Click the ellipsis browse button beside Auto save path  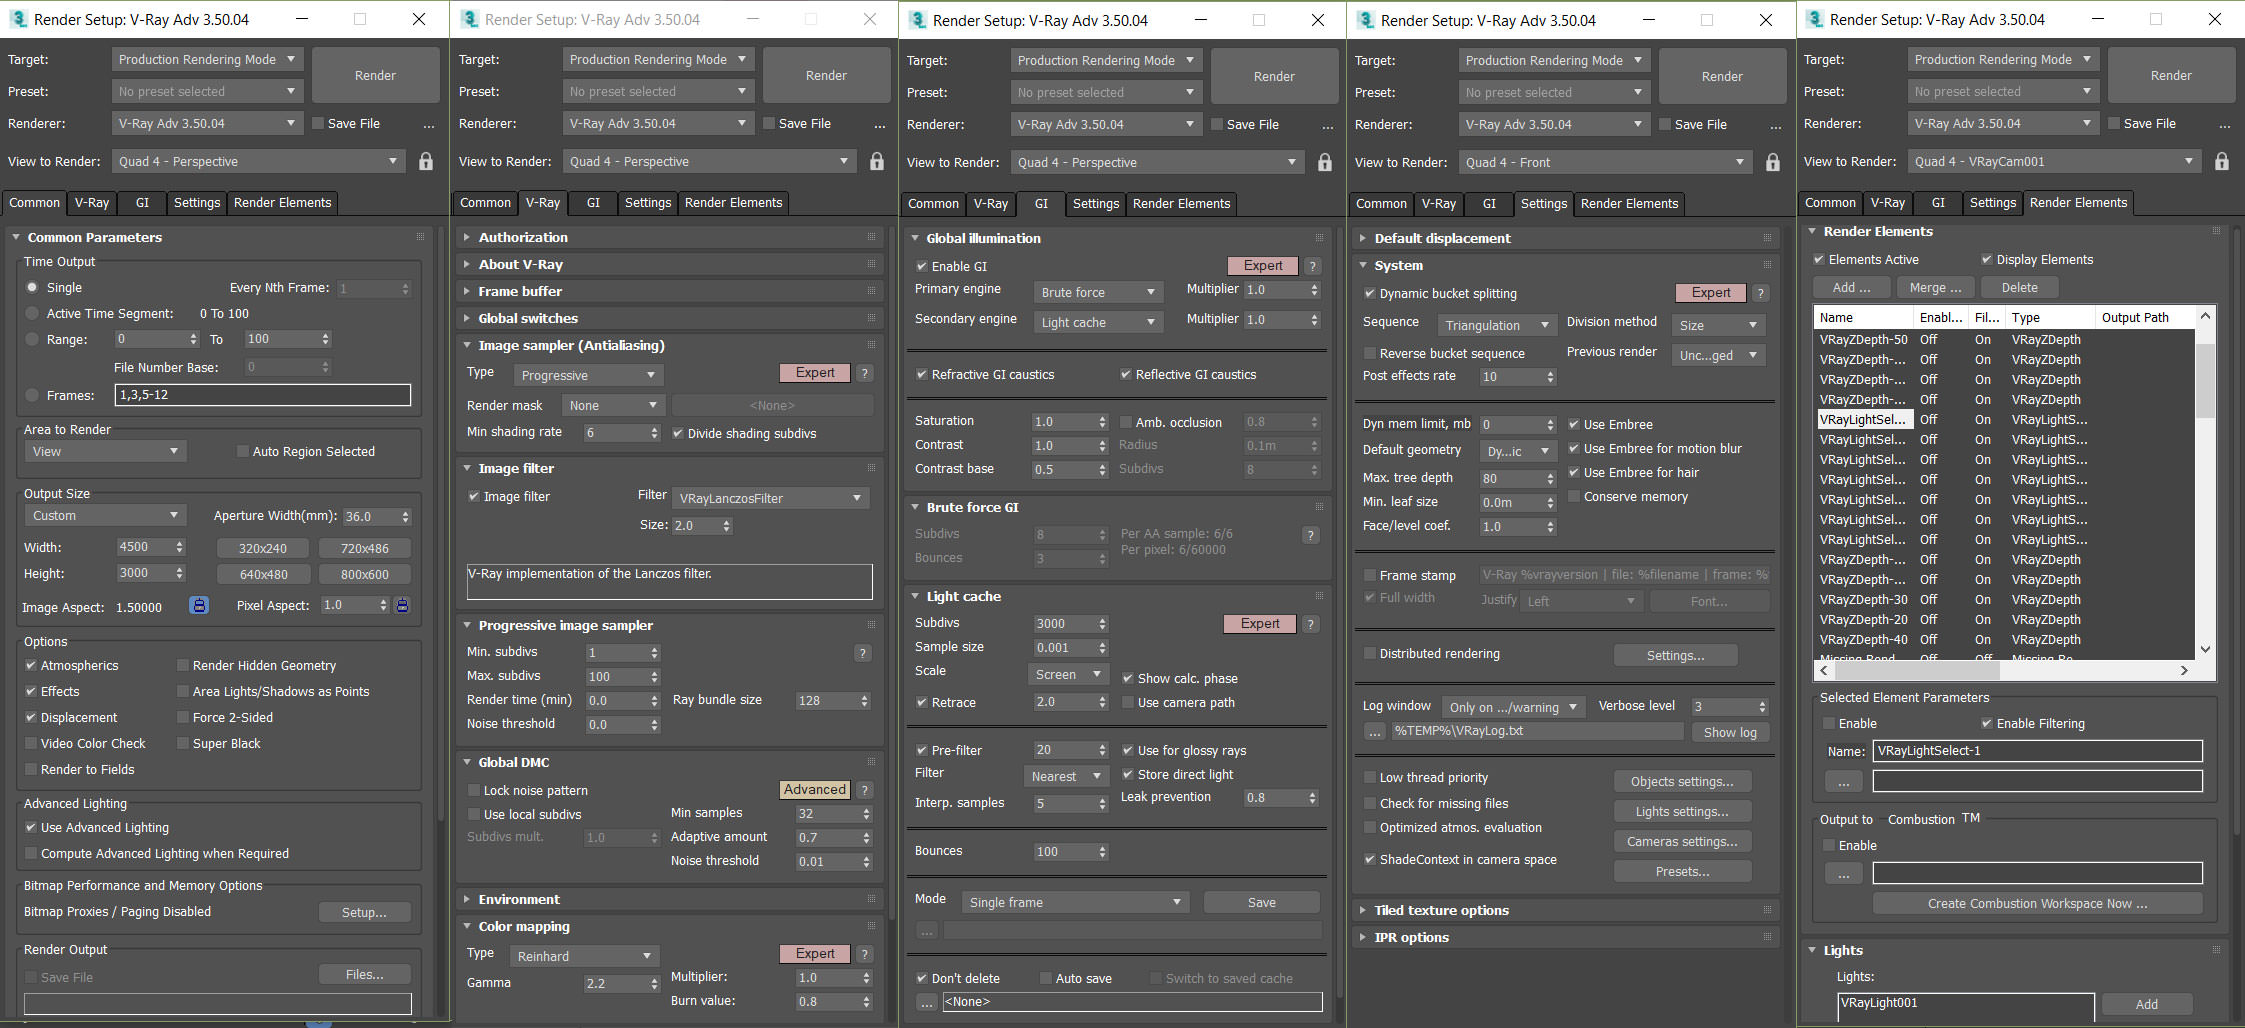(925, 1002)
